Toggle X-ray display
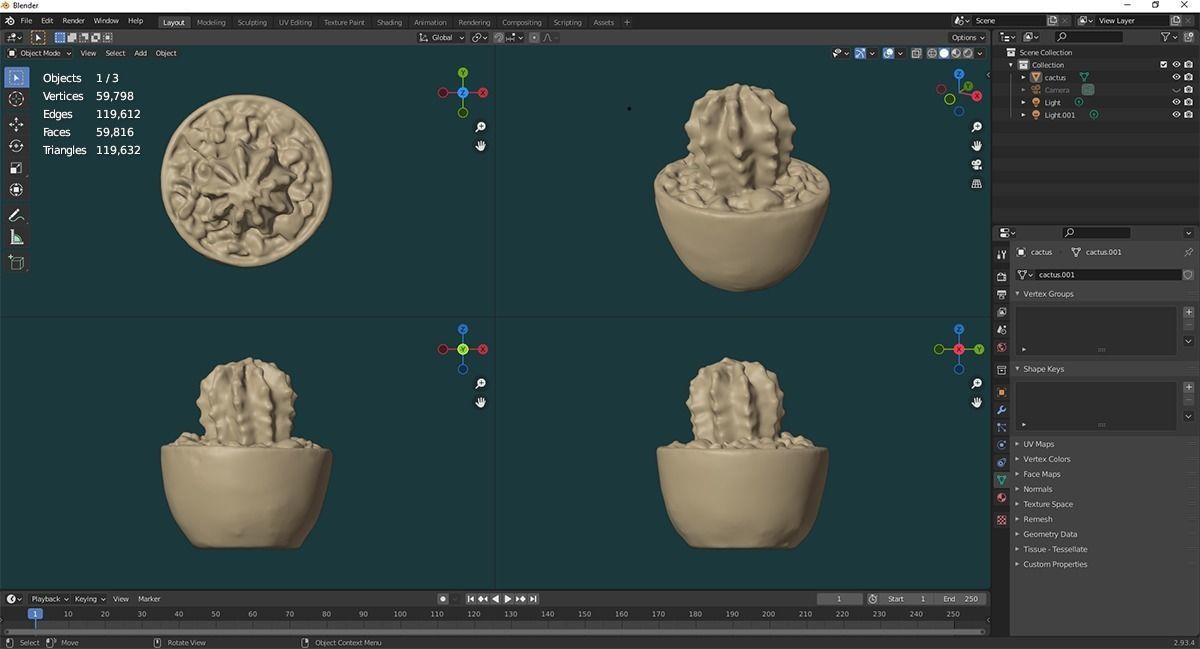This screenshot has width=1200, height=649. tap(917, 53)
